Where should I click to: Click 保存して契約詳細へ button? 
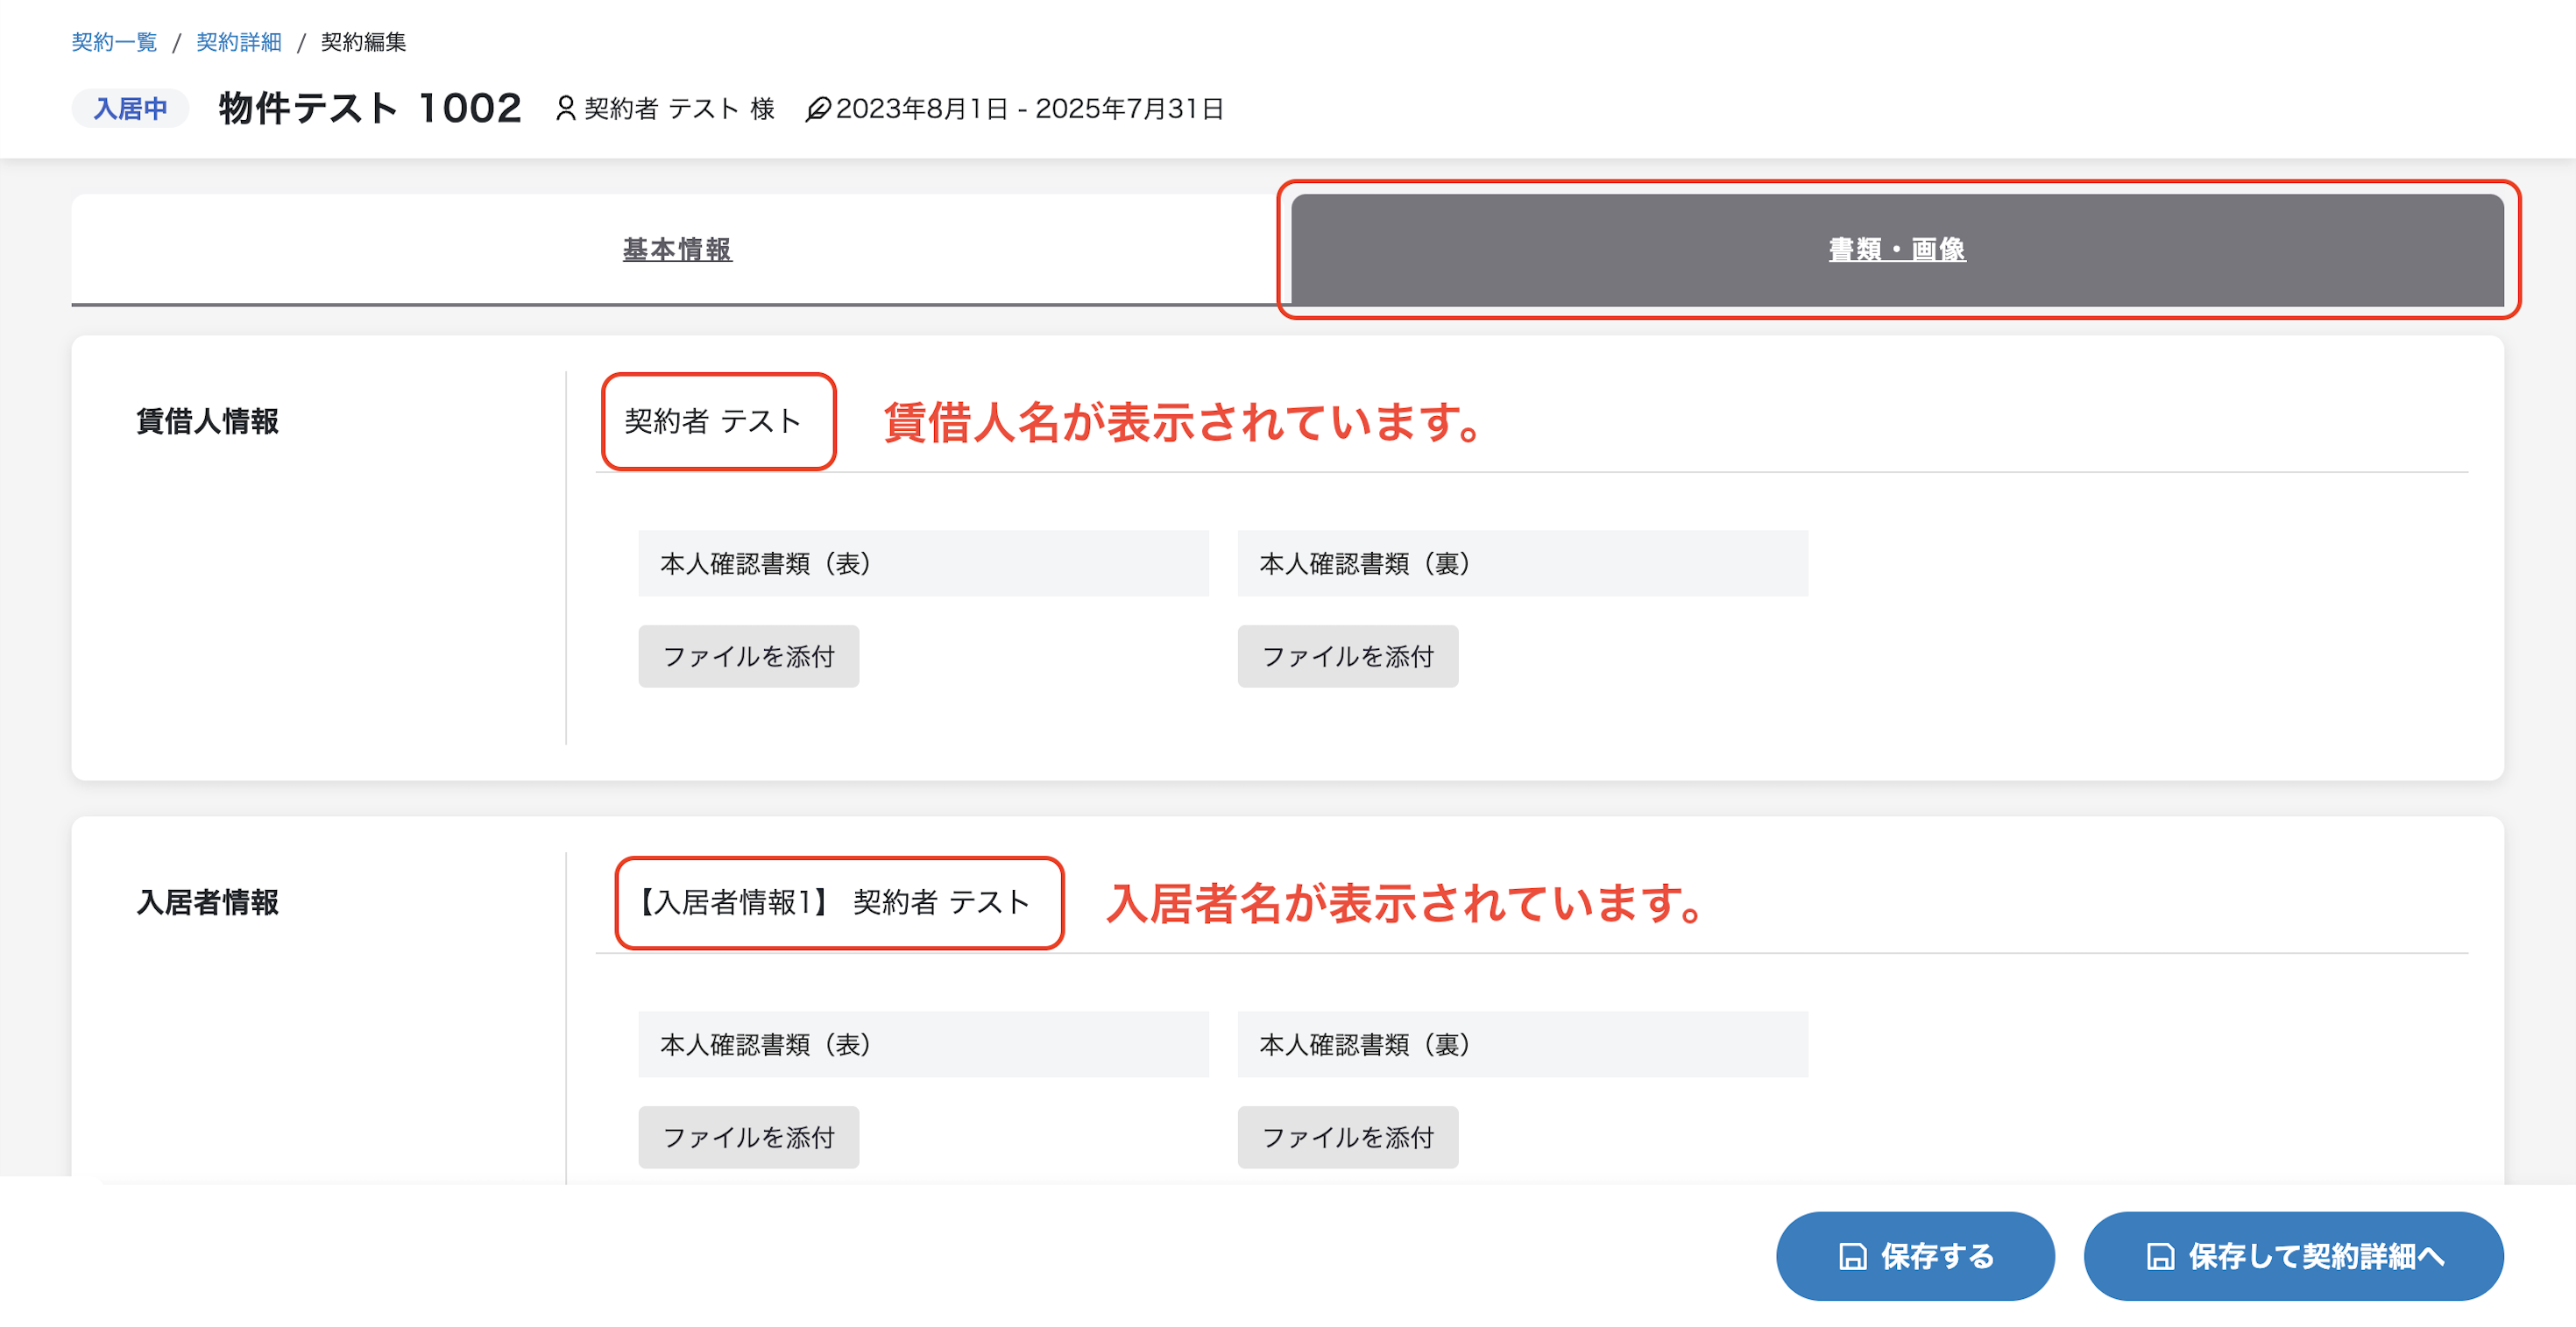2293,1256
